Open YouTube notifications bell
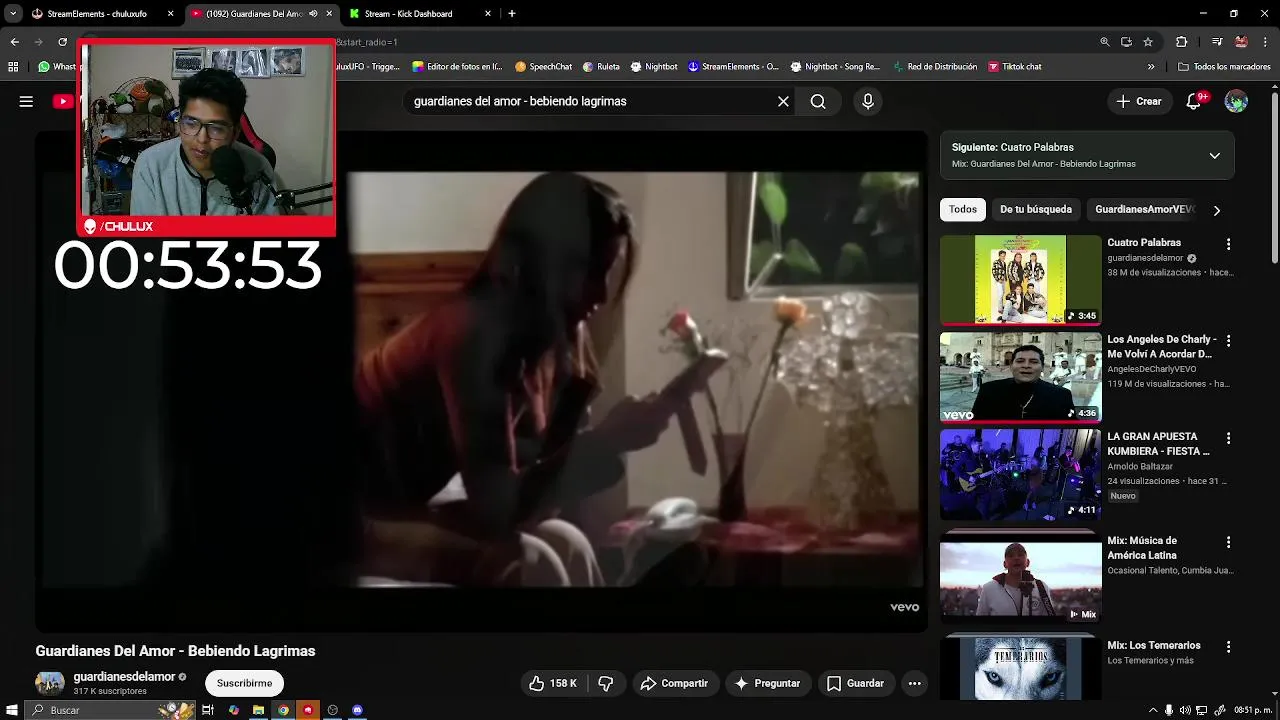 1193,101
